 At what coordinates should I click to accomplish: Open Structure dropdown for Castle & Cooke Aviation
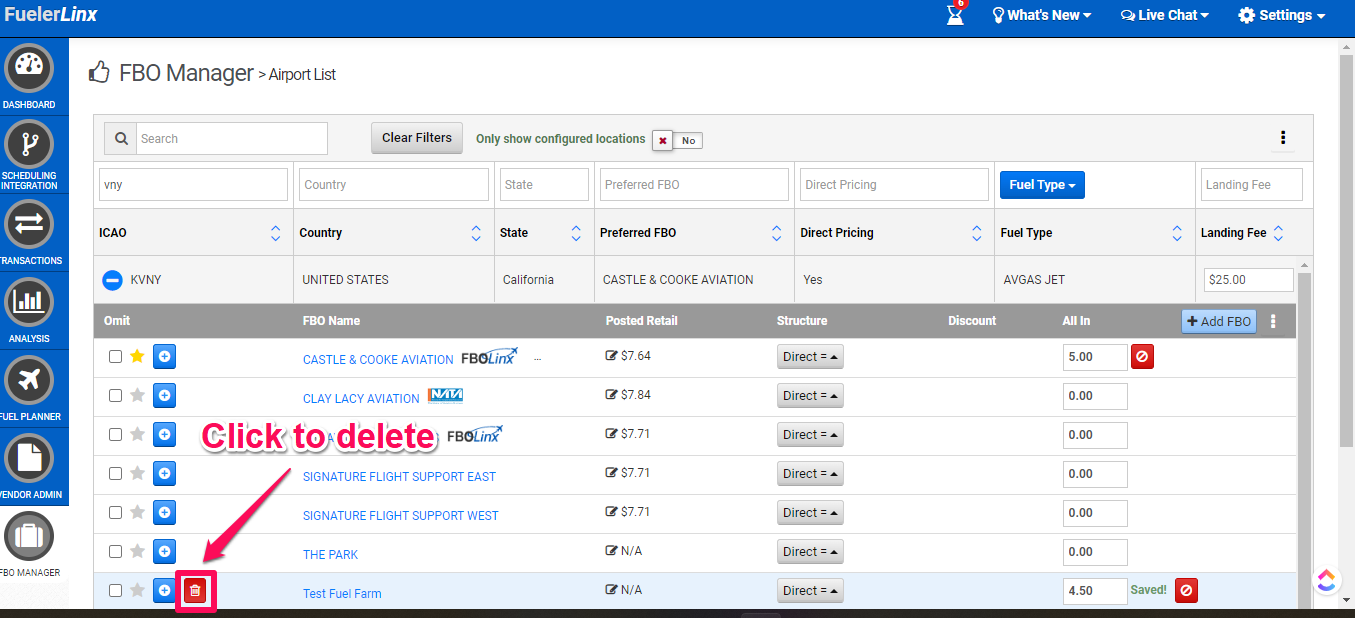[810, 357]
